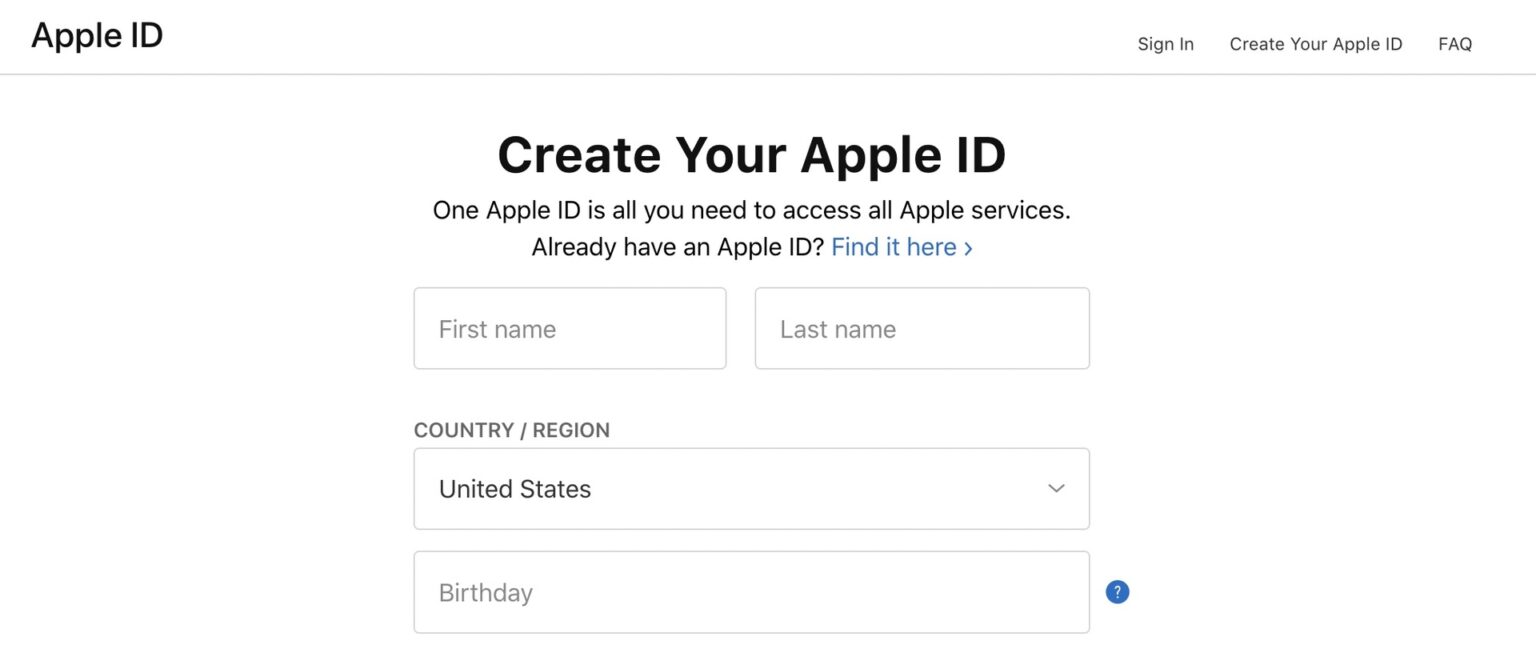Click the blue question mark help icon beside Birthday
1536x661 pixels.
click(x=1117, y=592)
